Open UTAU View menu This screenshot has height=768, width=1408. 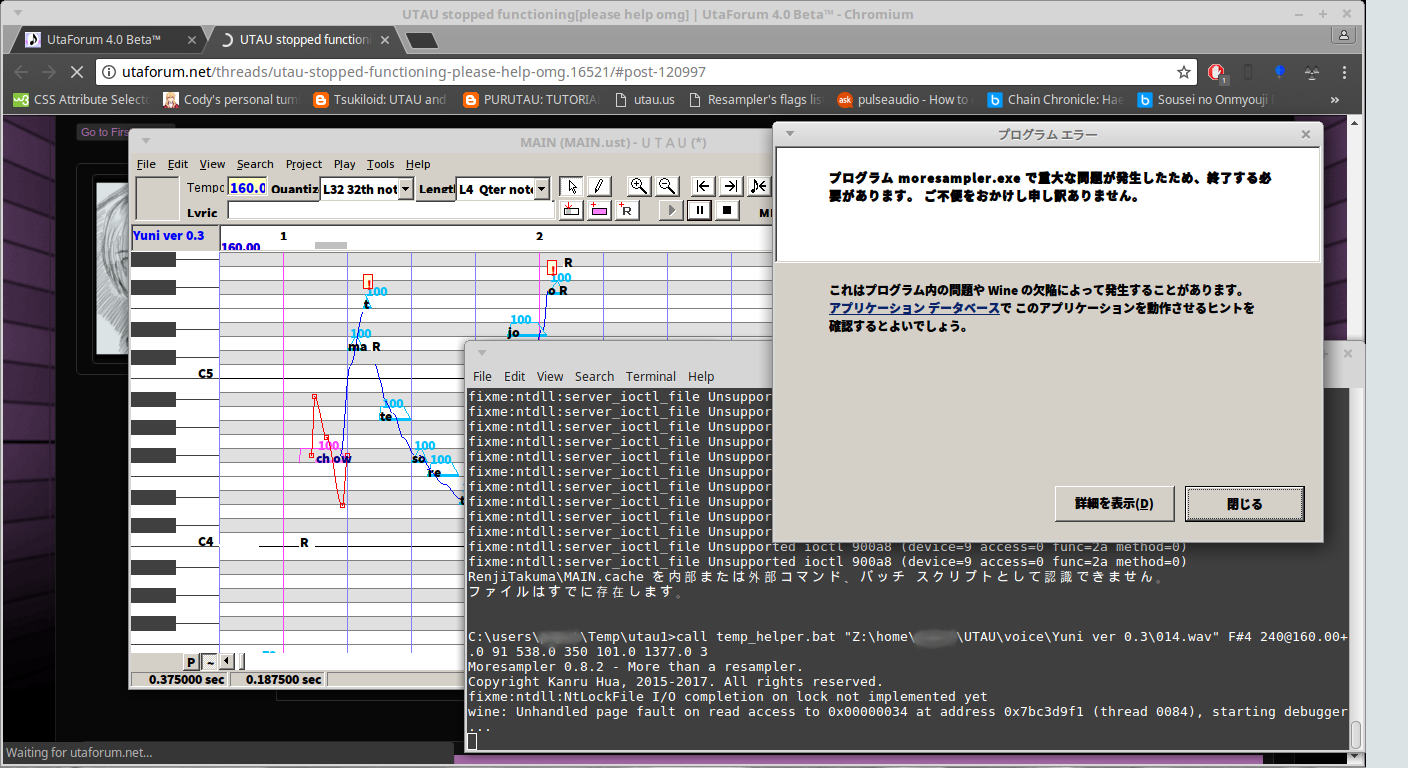[x=212, y=164]
